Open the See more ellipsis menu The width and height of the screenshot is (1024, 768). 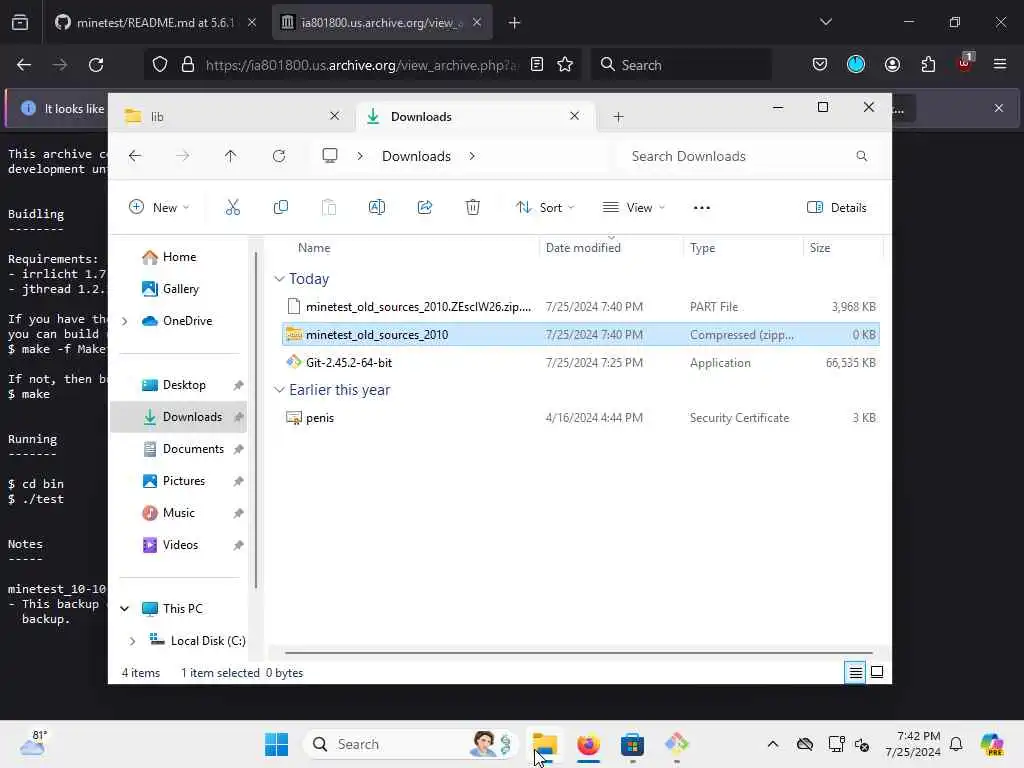tap(701, 208)
